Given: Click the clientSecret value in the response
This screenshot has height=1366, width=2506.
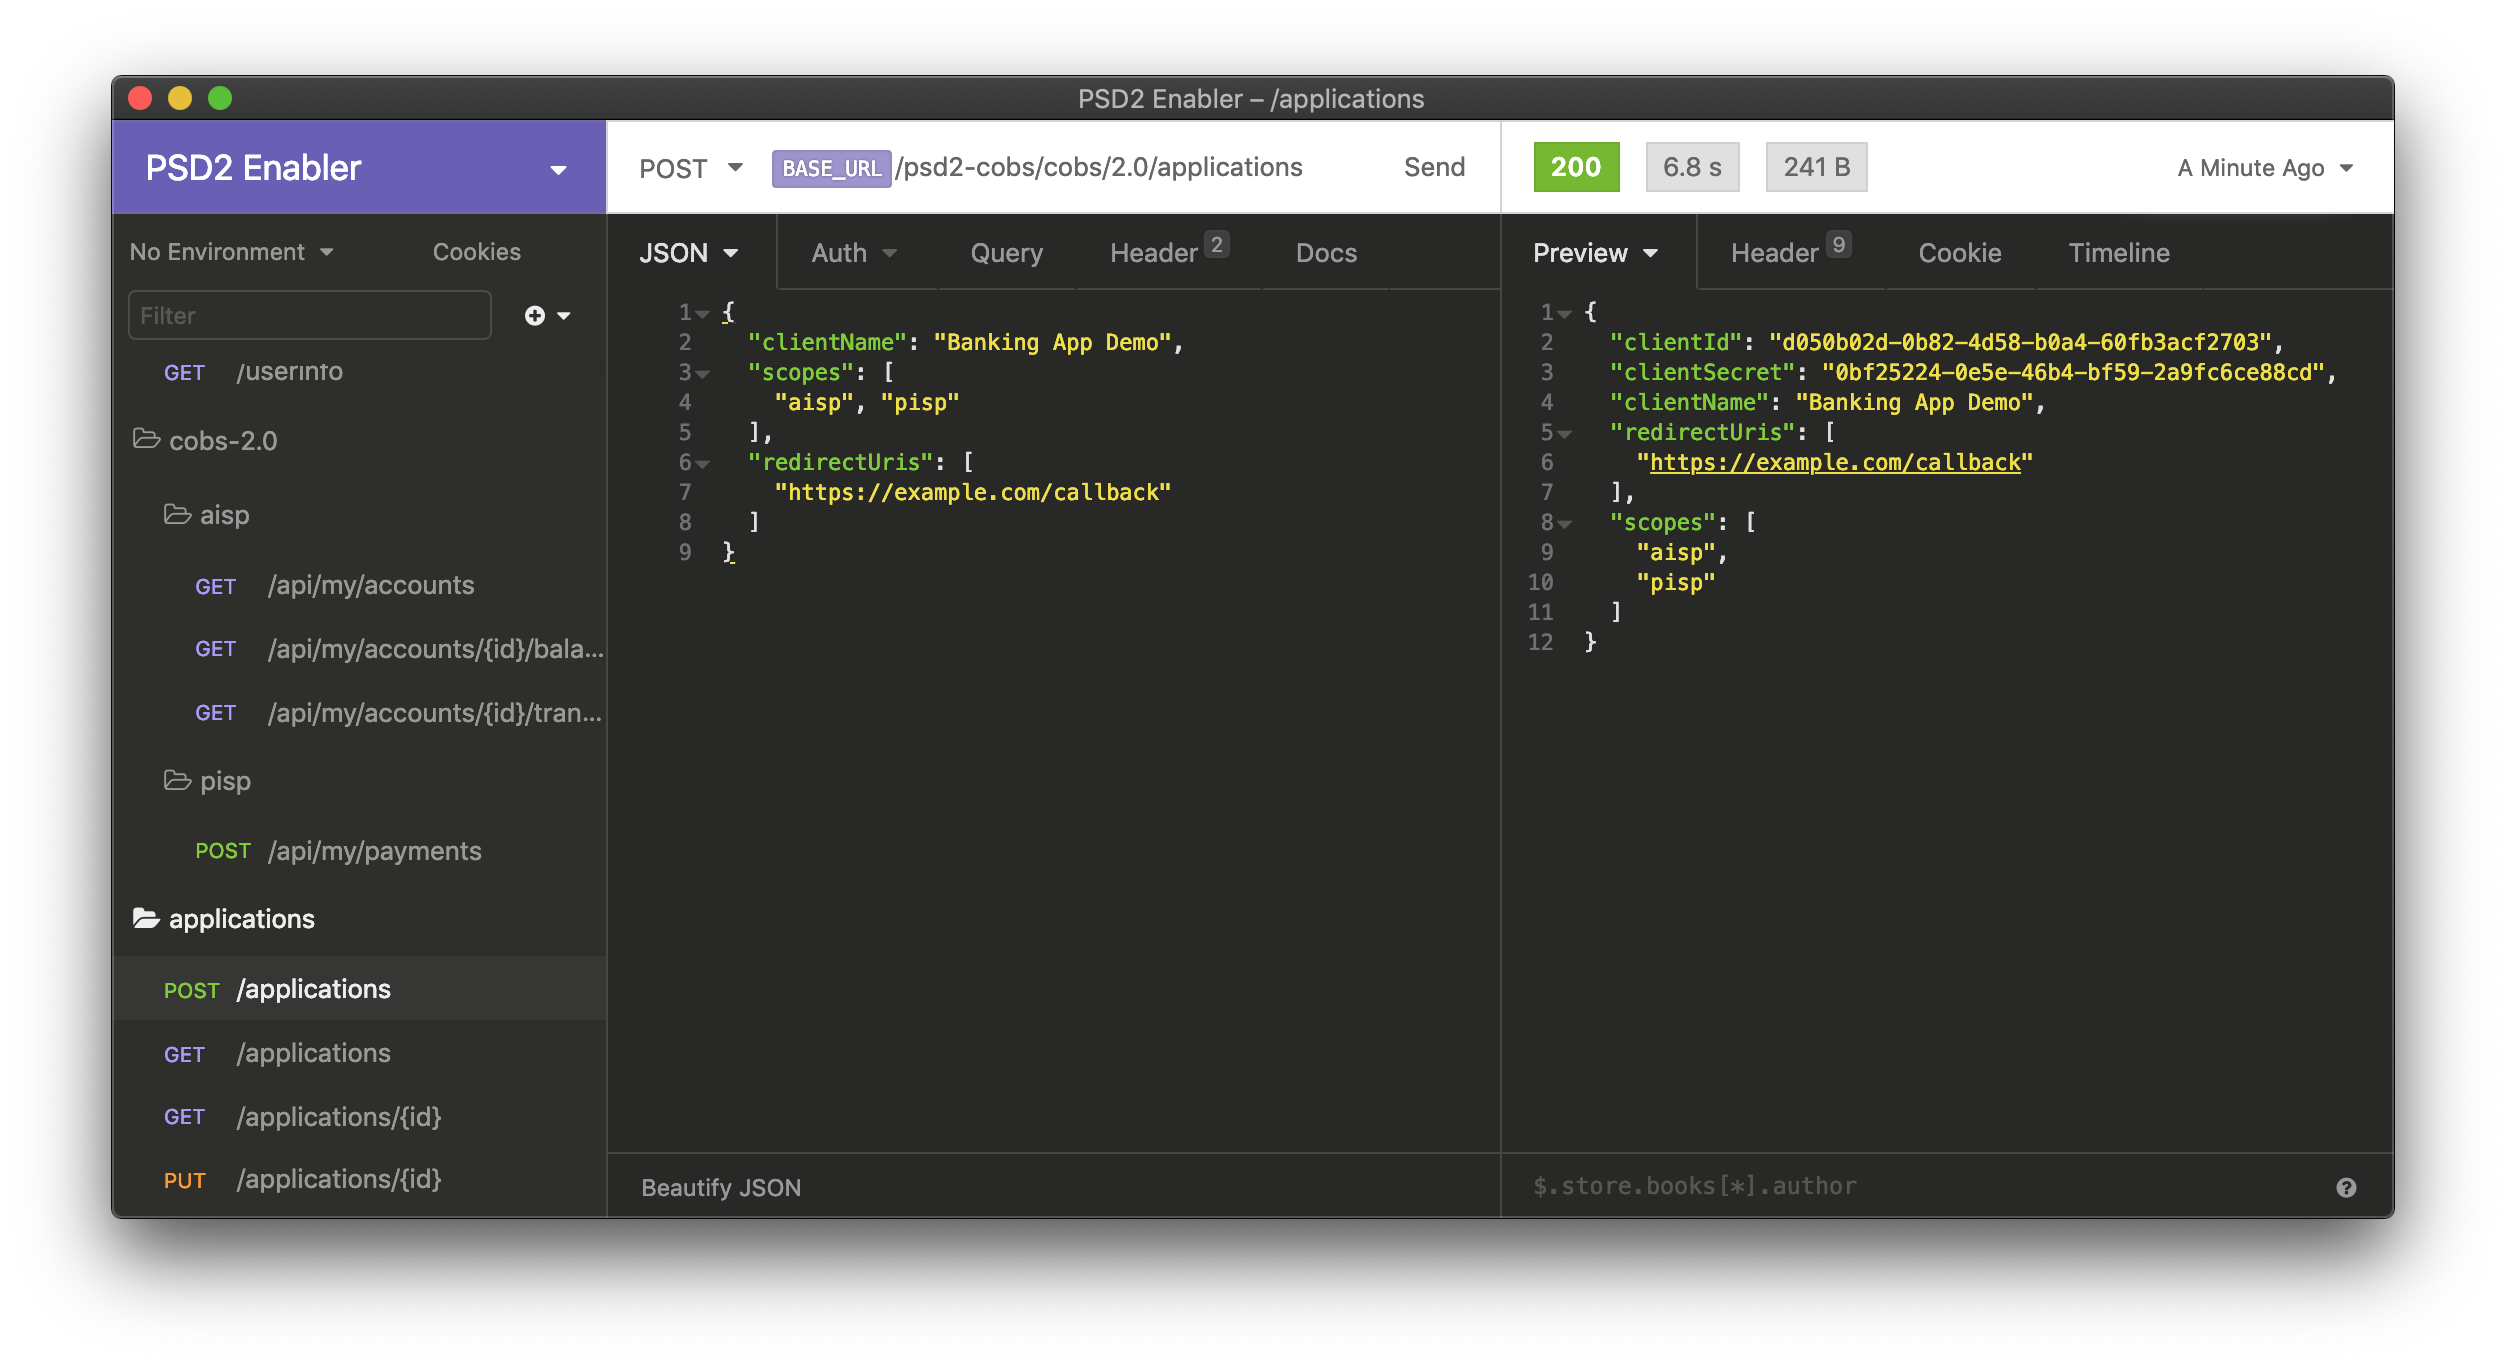Looking at the screenshot, I should click(2073, 372).
